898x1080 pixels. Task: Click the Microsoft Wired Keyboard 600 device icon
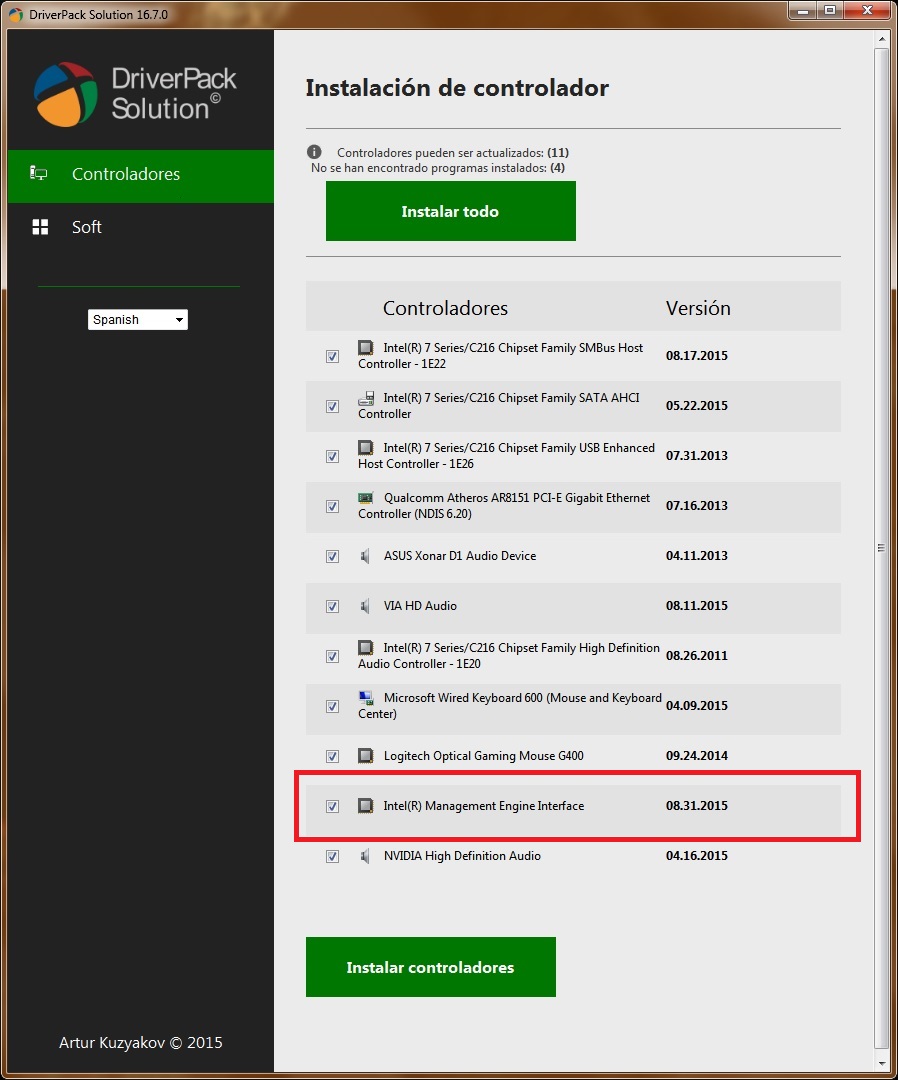[x=366, y=698]
